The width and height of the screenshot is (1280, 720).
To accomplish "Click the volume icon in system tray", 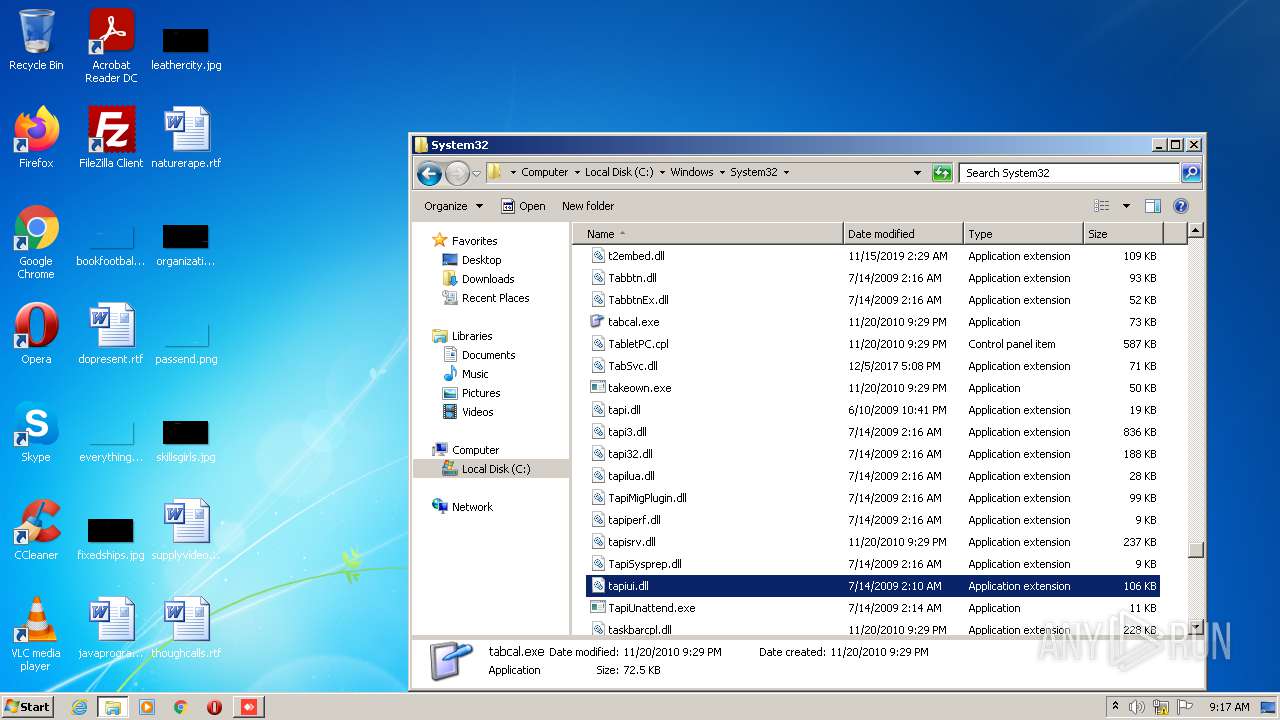I will 1136,707.
